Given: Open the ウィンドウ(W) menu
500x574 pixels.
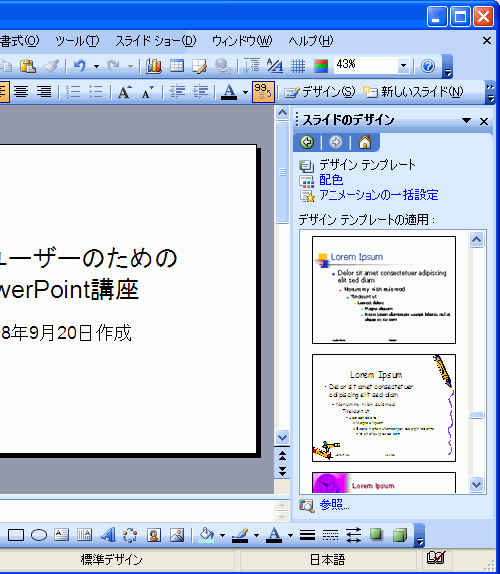Looking at the screenshot, I should (242, 41).
